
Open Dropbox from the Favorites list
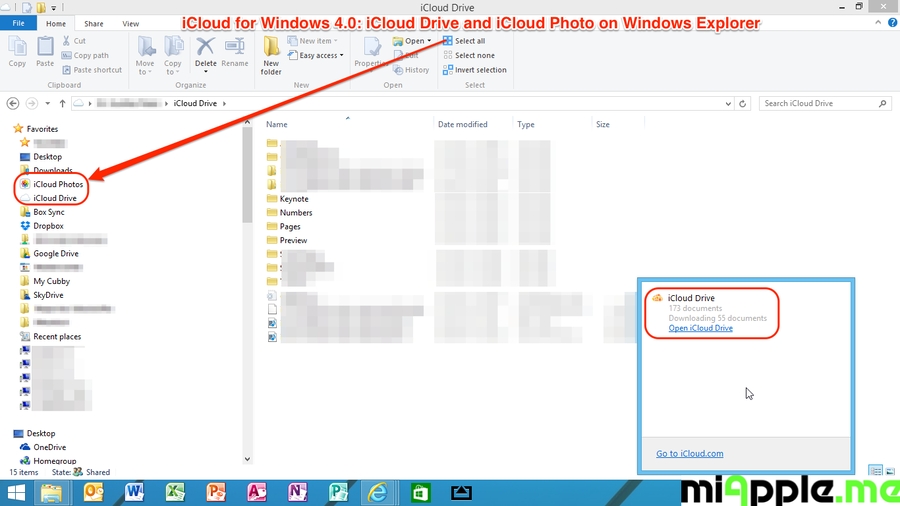[x=48, y=226]
